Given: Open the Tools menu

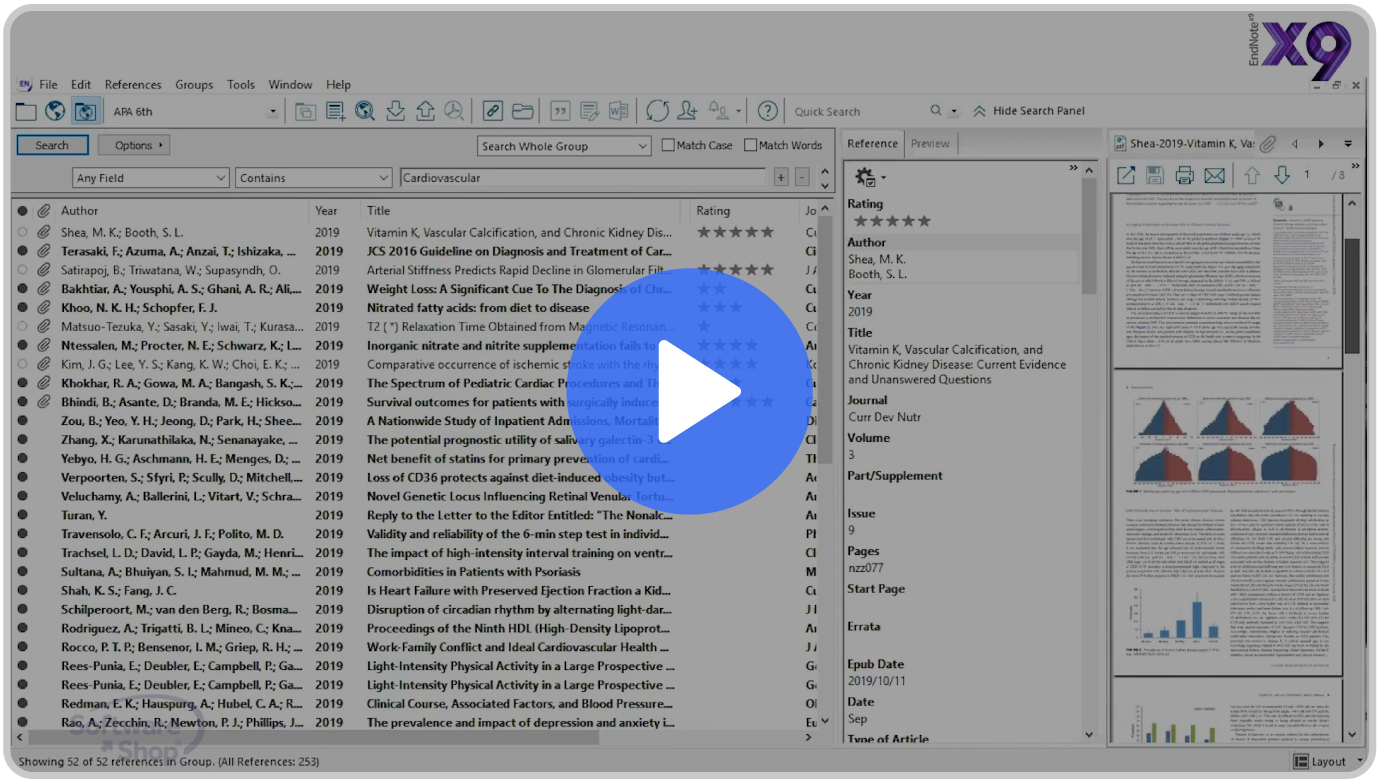Looking at the screenshot, I should (x=241, y=85).
